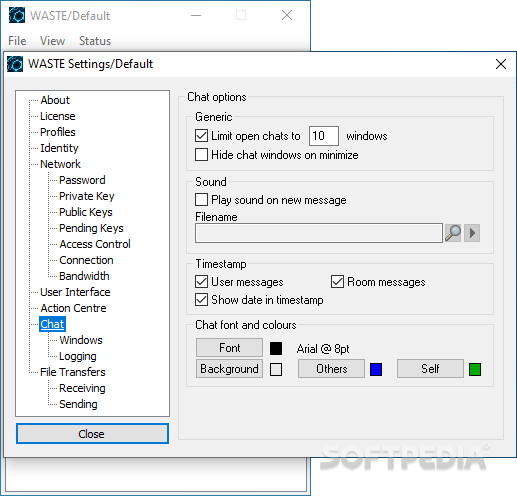This screenshot has width=517, height=496.
Task: Close the WASTE Settings dialog with X
Action: click(501, 64)
